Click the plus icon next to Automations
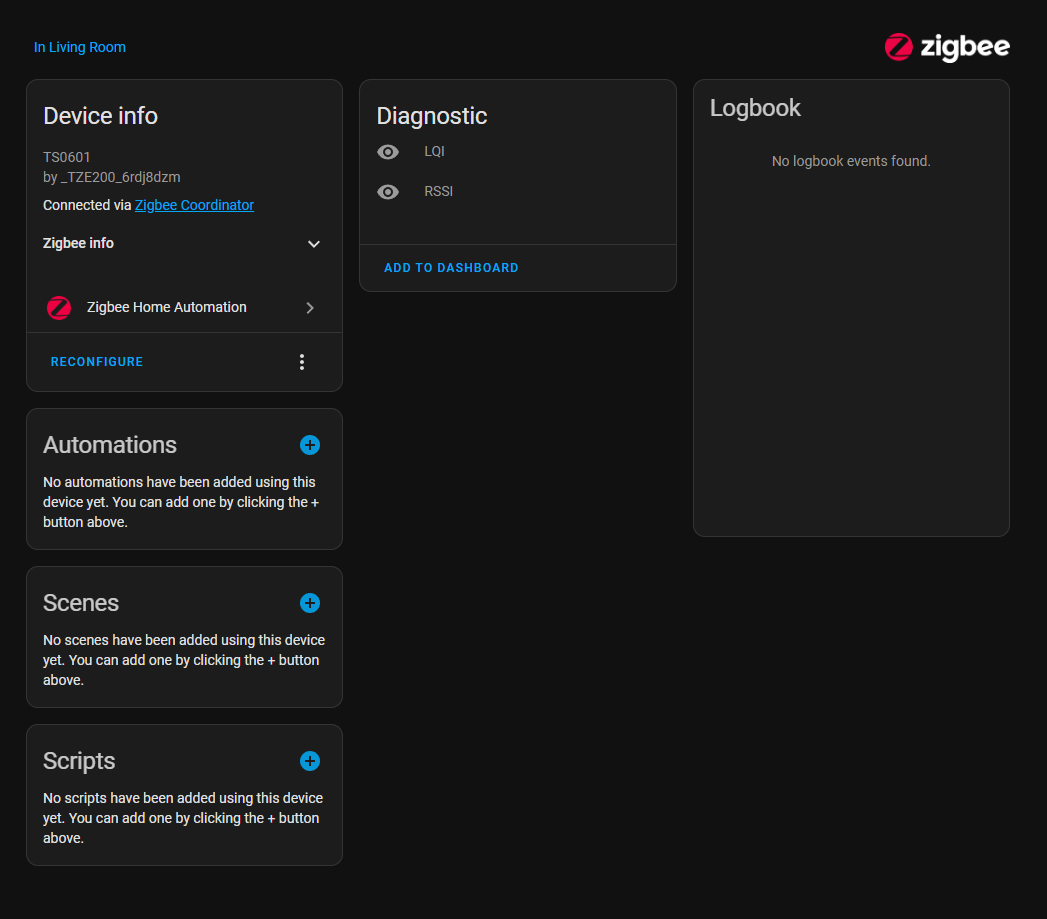1047x919 pixels. click(x=310, y=445)
